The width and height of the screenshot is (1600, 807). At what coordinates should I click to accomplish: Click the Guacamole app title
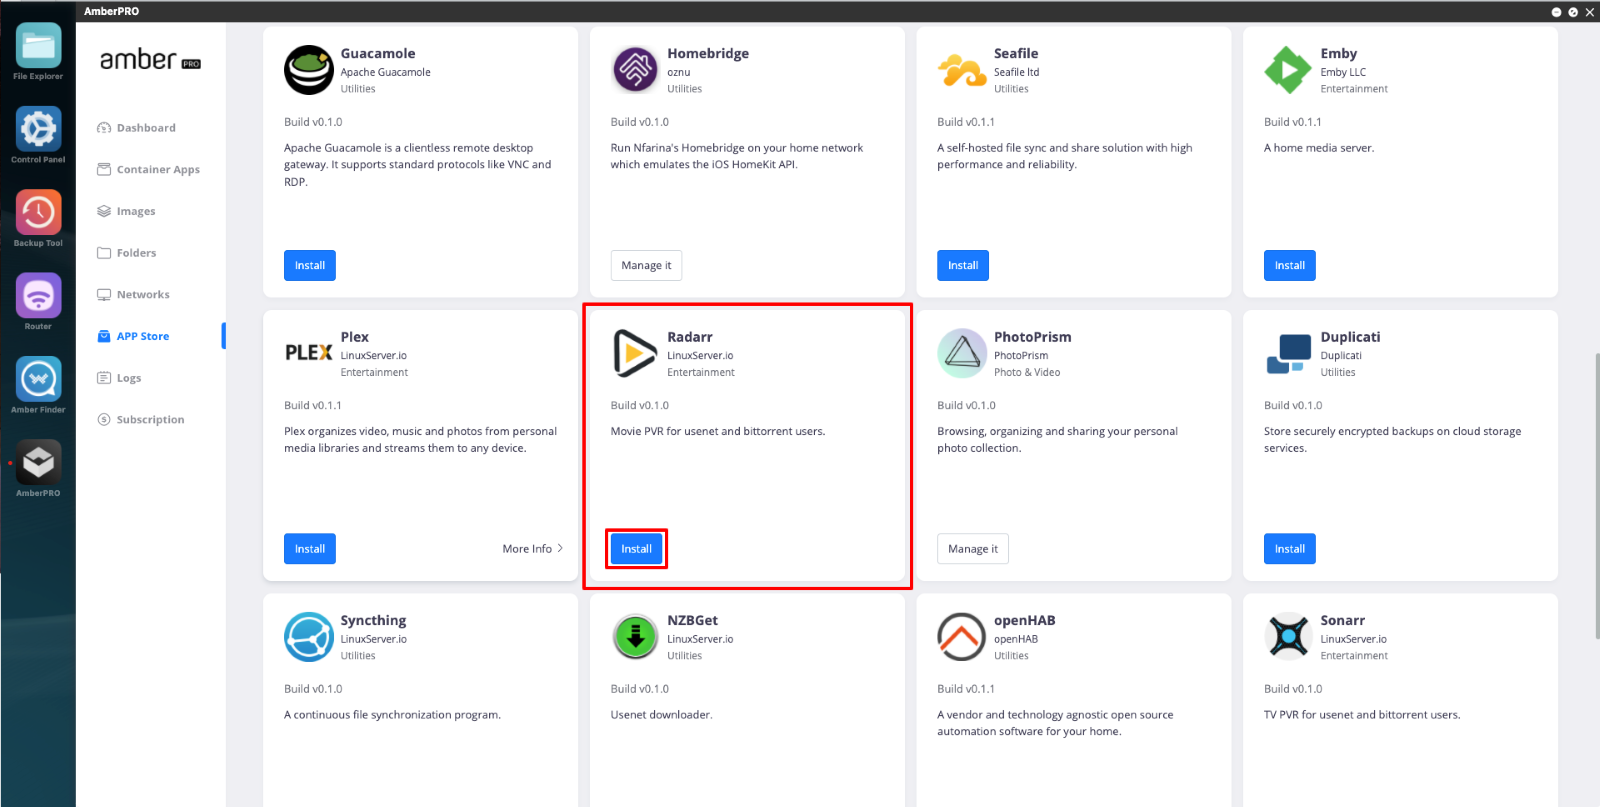[378, 54]
